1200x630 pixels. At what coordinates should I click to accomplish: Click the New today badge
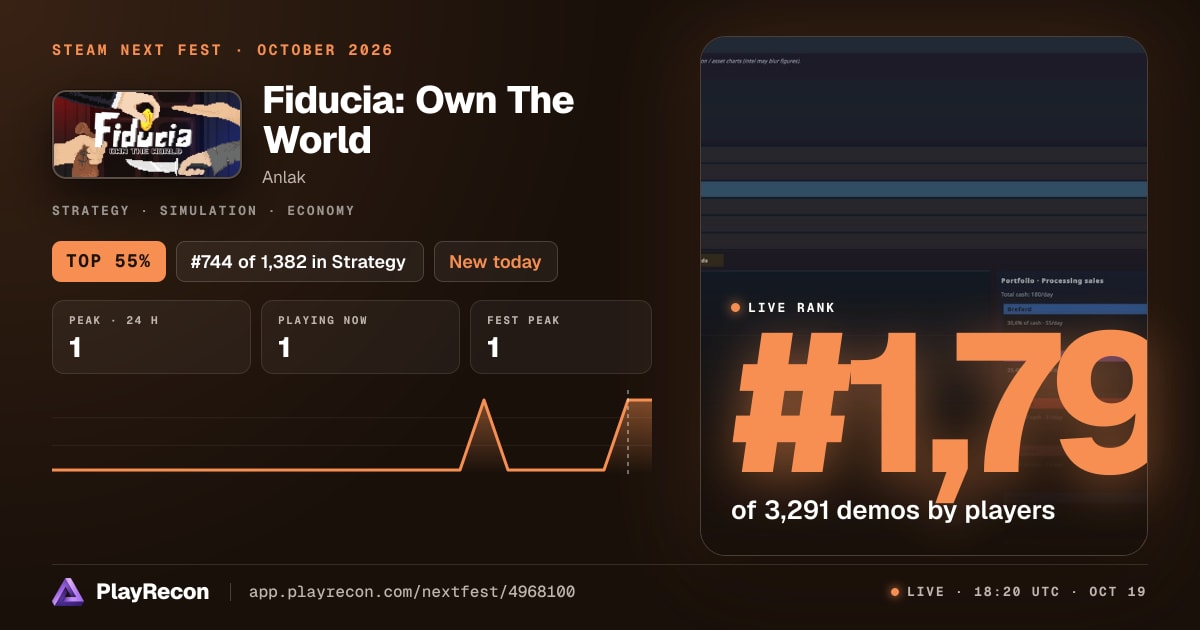[495, 262]
